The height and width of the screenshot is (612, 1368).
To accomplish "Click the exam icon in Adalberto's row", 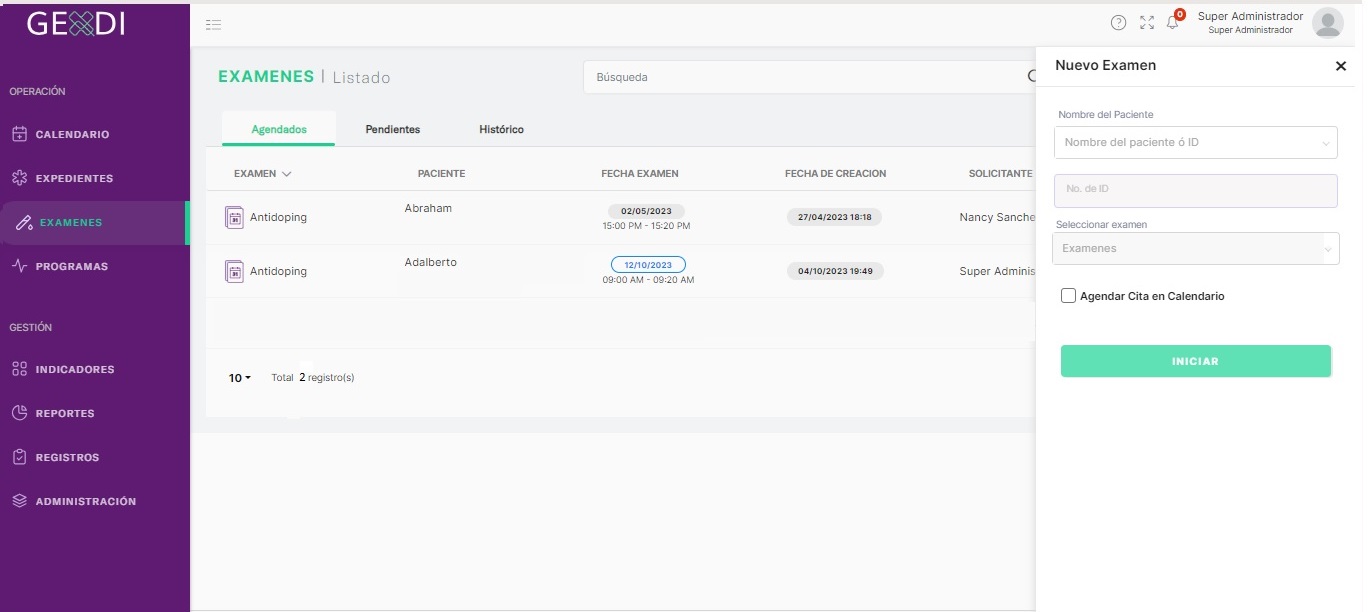I will (x=234, y=271).
